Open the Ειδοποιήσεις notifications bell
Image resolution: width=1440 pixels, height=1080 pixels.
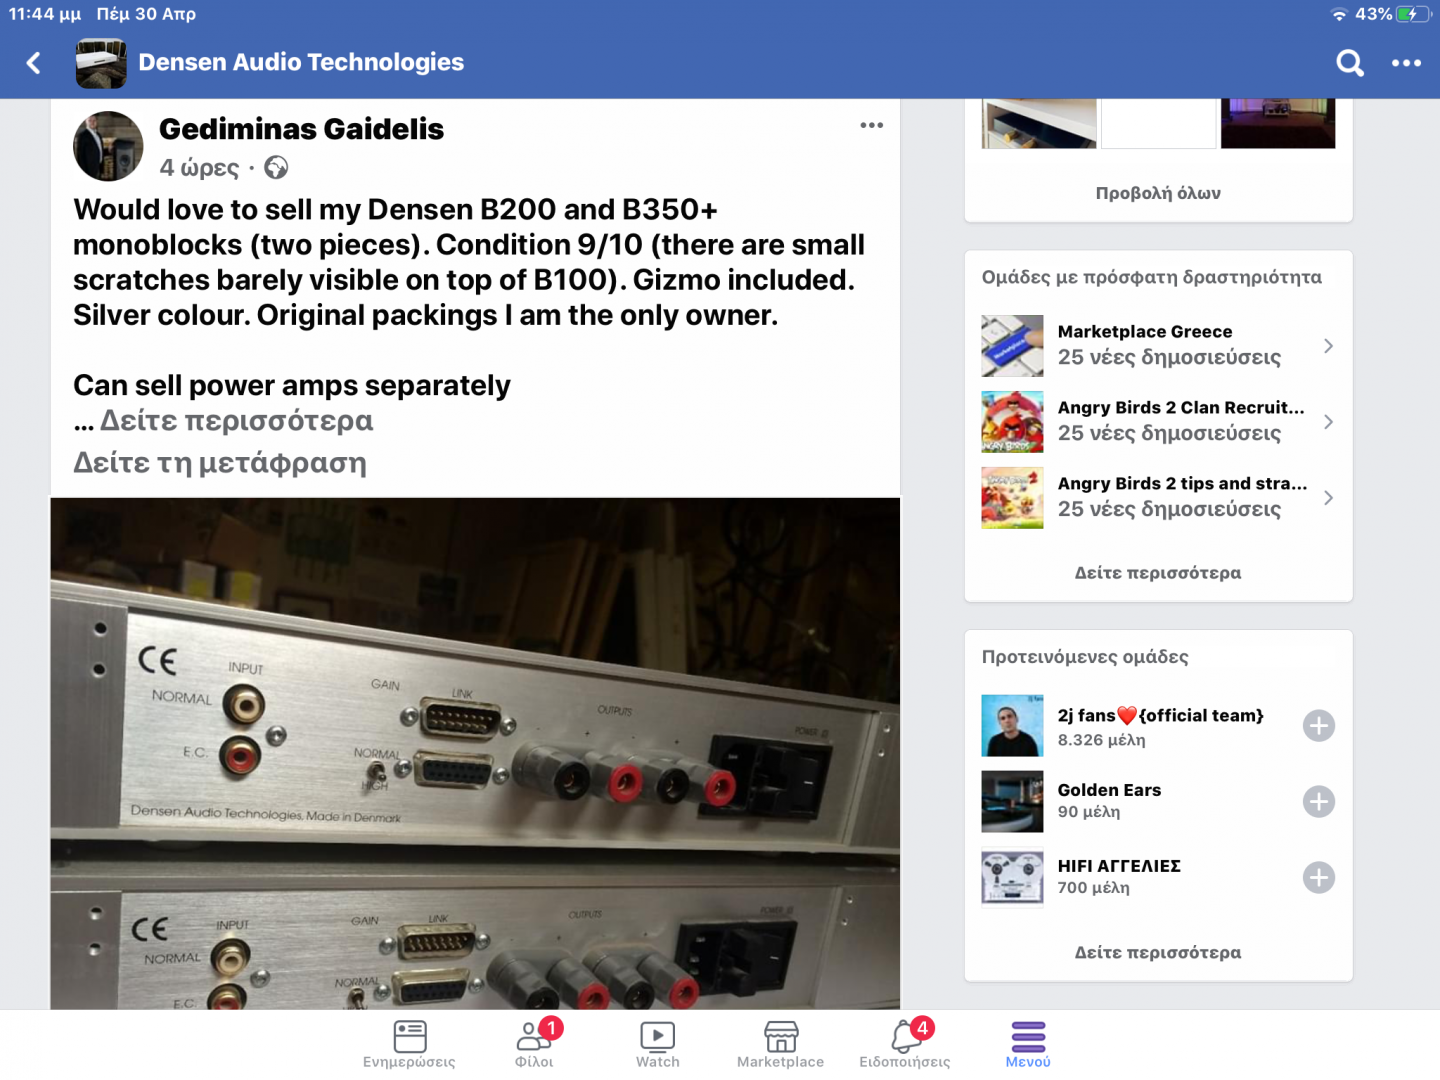coord(905,1043)
